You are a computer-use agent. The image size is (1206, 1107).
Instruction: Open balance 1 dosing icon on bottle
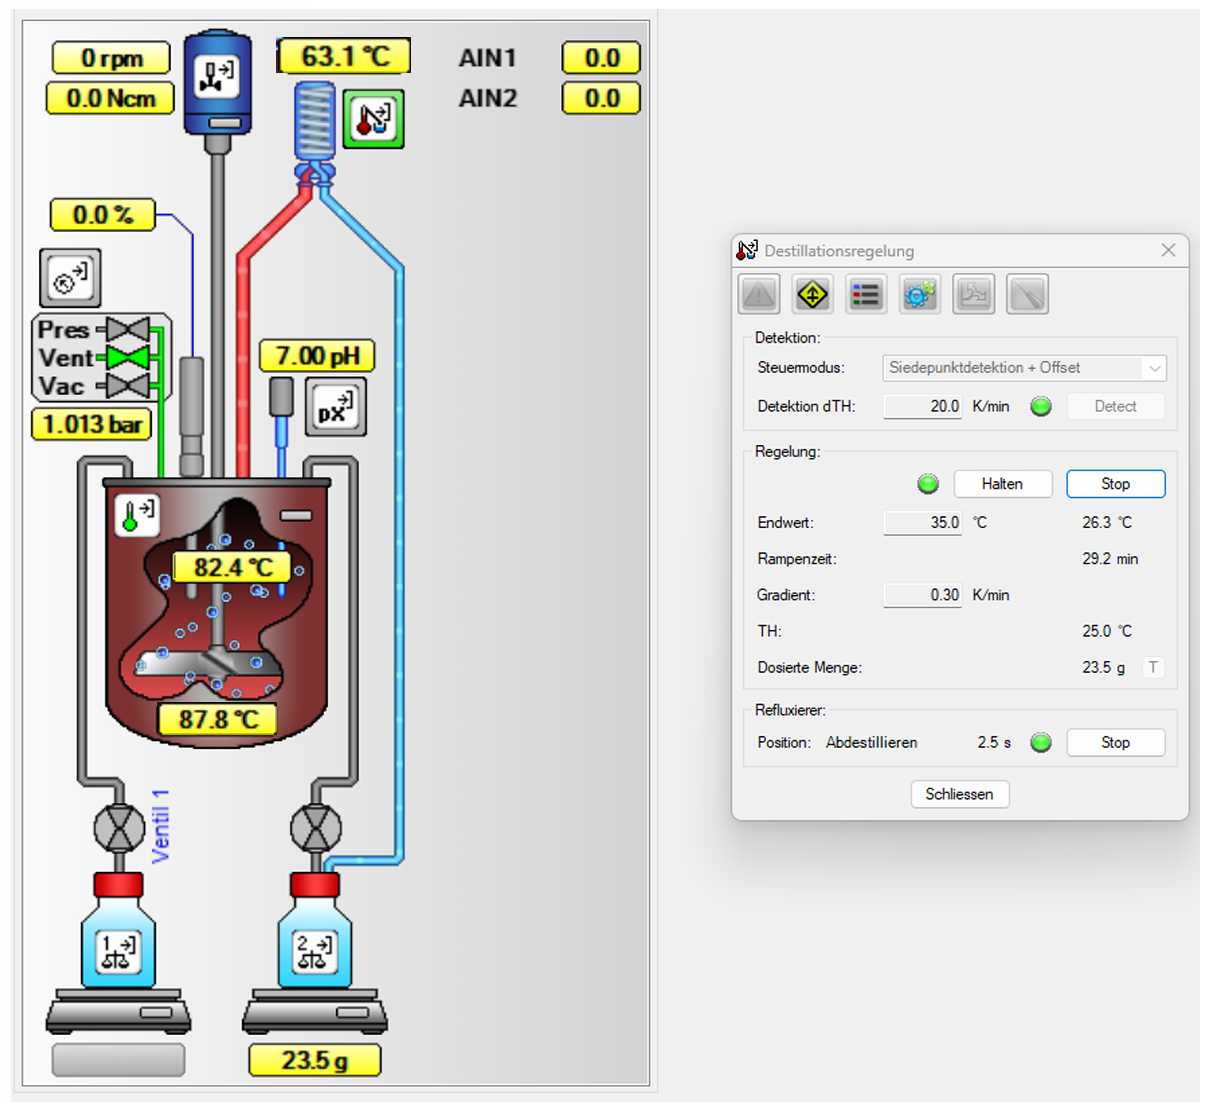click(119, 951)
